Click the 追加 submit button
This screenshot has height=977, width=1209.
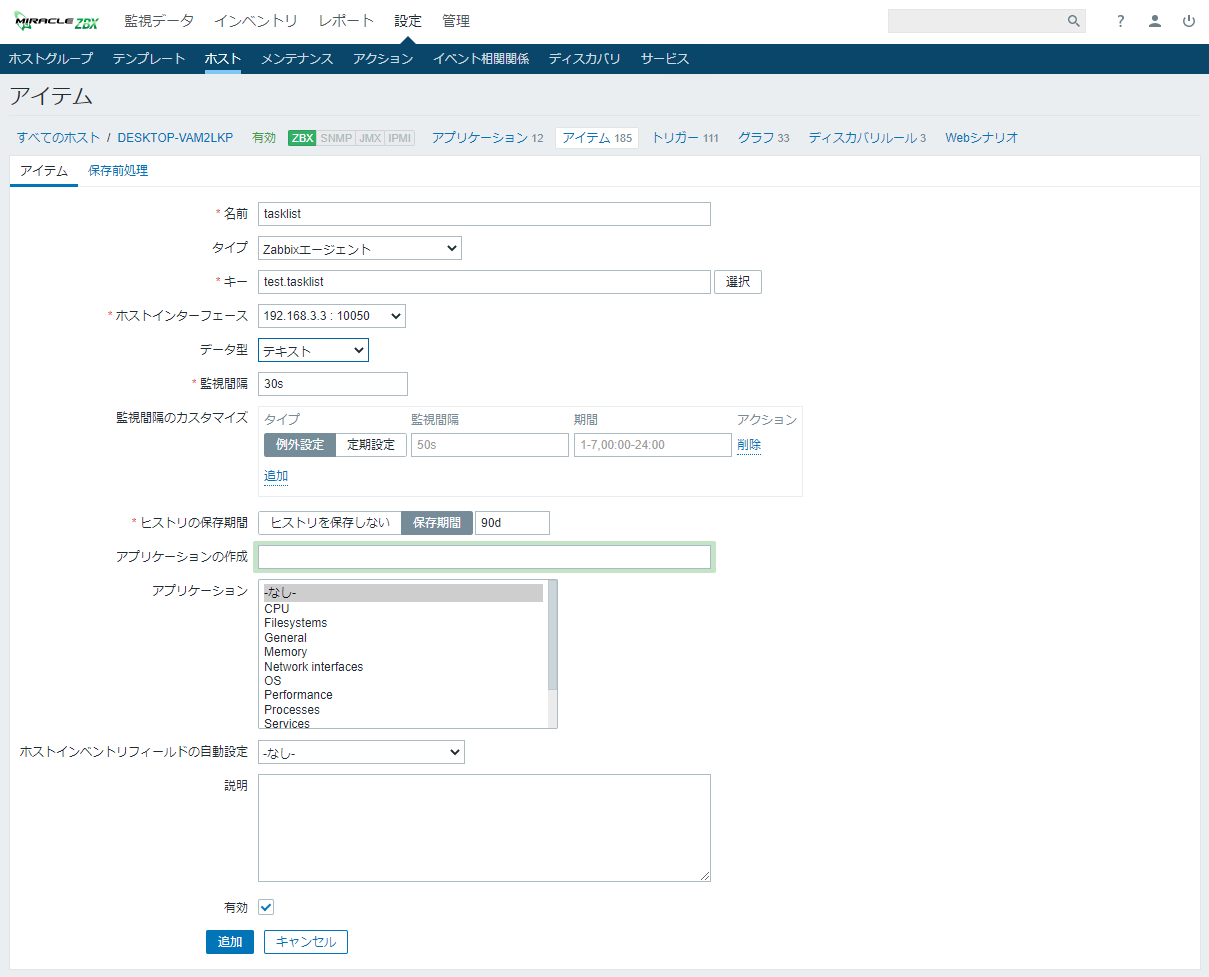coord(230,942)
